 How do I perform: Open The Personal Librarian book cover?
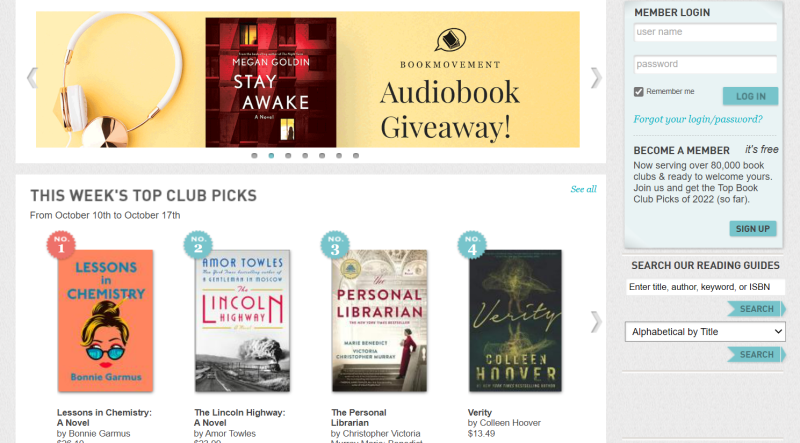[379, 320]
